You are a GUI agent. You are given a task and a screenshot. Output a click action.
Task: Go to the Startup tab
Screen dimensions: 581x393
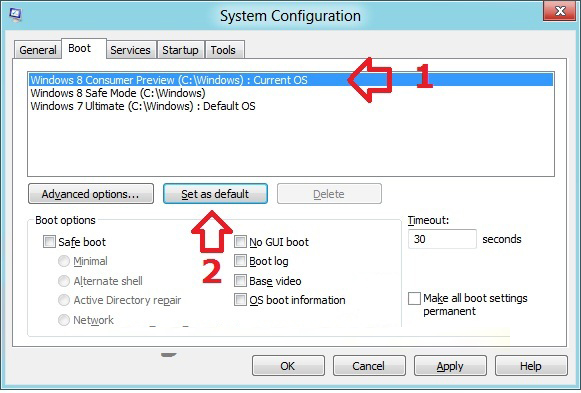[180, 50]
